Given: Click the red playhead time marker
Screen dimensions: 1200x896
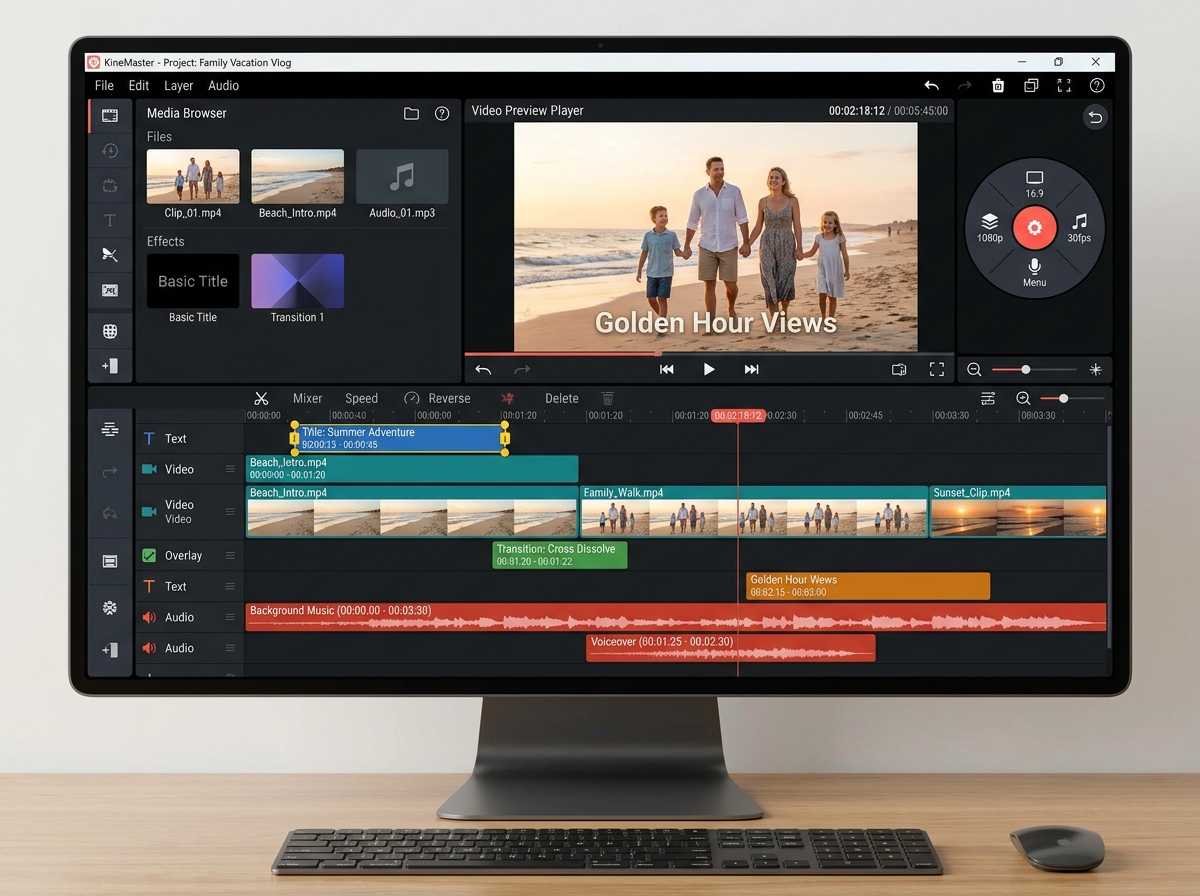Looking at the screenshot, I should click(x=738, y=415).
